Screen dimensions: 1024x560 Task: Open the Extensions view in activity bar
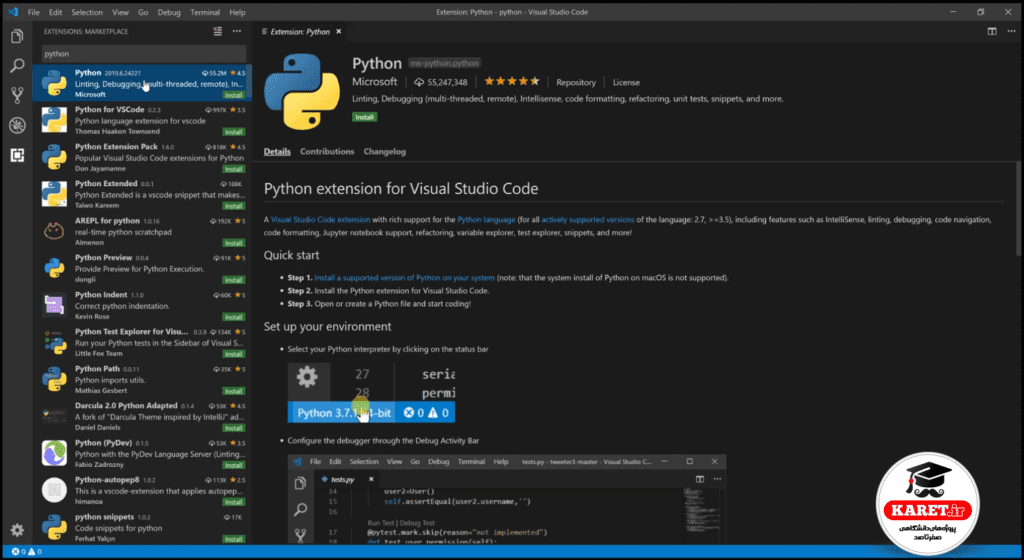[17, 155]
